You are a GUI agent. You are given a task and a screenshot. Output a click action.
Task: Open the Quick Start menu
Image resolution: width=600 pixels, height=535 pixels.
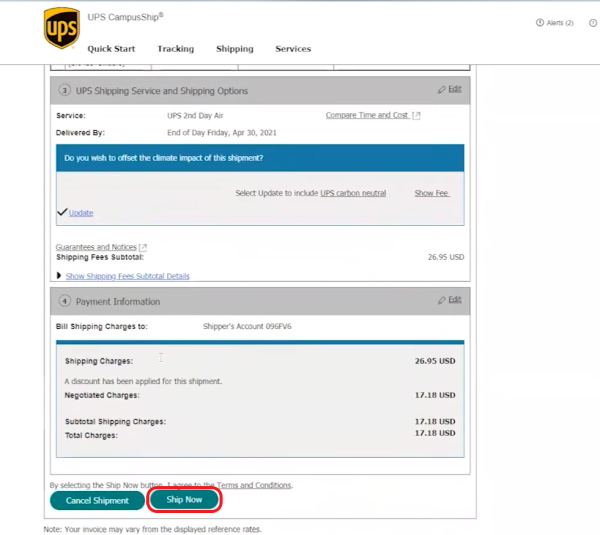[111, 49]
